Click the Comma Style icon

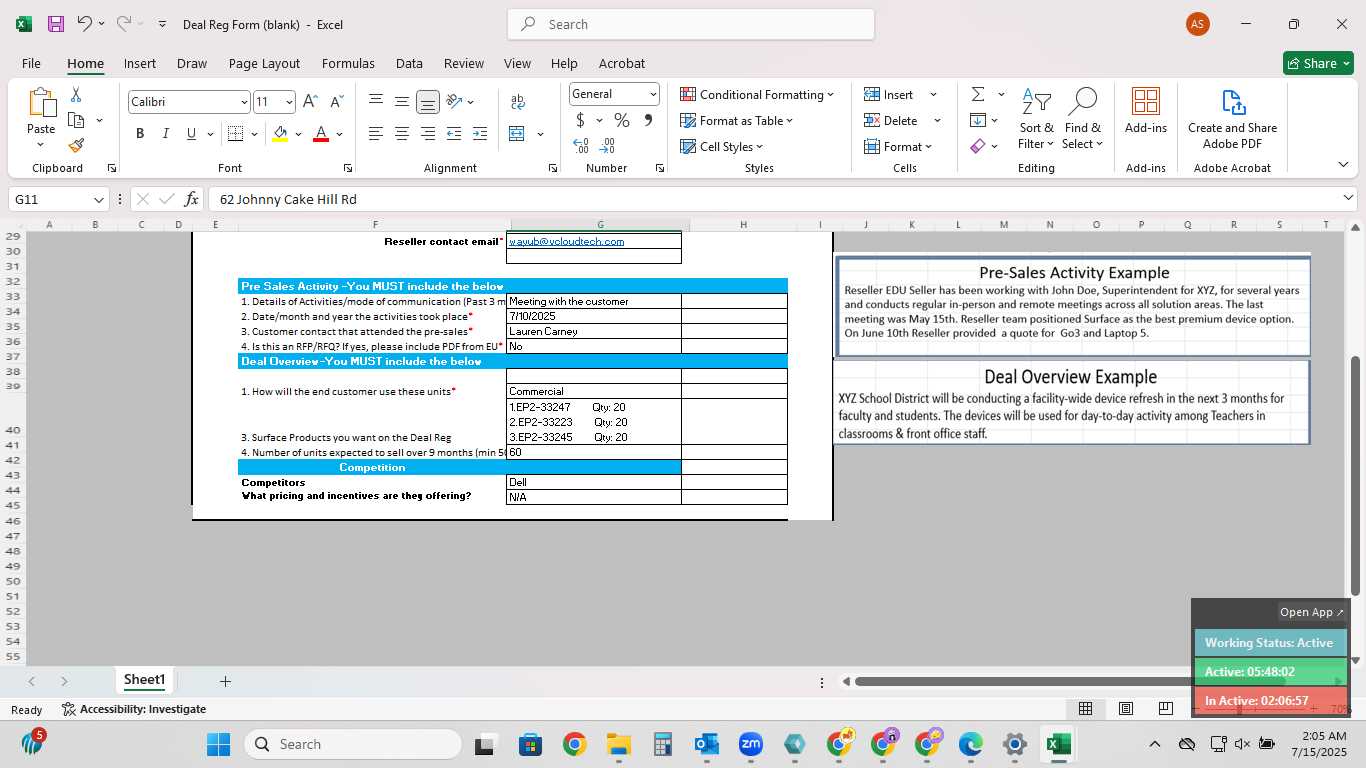click(648, 120)
